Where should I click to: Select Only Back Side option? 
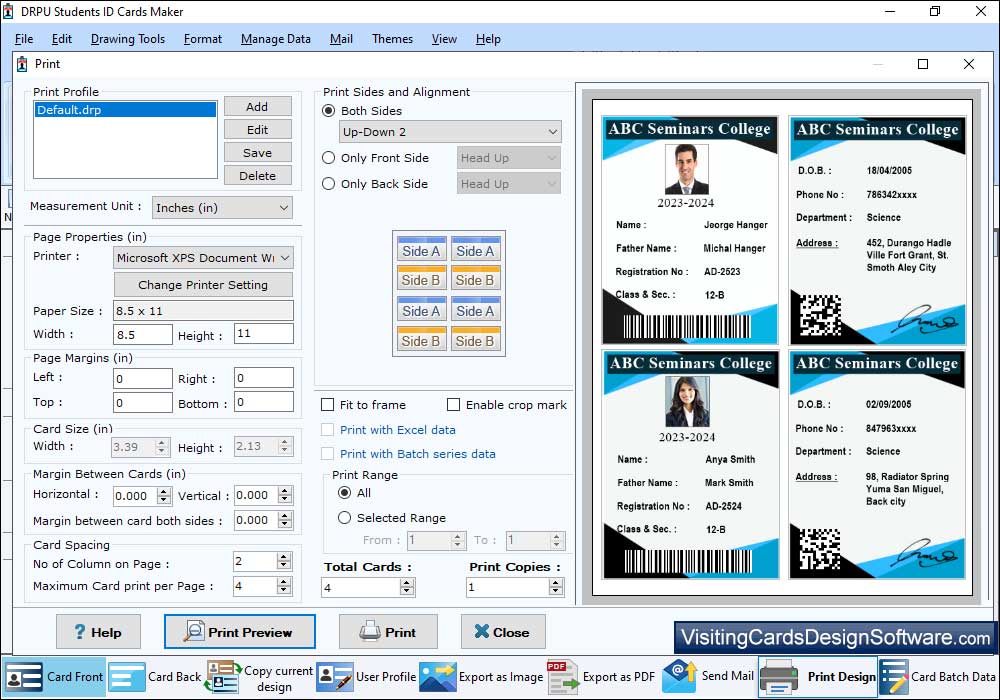[328, 184]
